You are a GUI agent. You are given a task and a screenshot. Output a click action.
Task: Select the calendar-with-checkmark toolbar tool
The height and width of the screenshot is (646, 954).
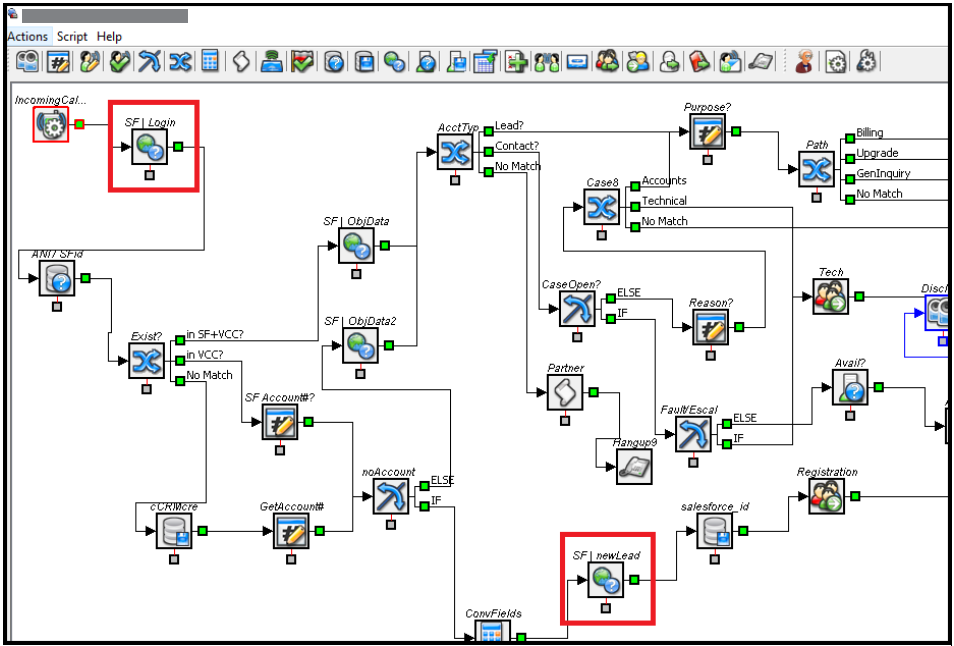pyautogui.click(x=485, y=61)
